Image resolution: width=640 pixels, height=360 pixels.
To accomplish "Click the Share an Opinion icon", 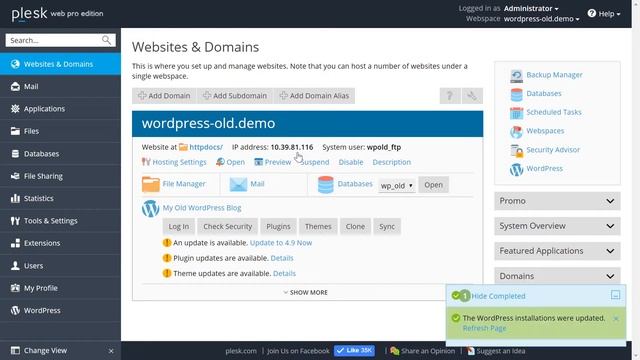I will pyautogui.click(x=395, y=351).
